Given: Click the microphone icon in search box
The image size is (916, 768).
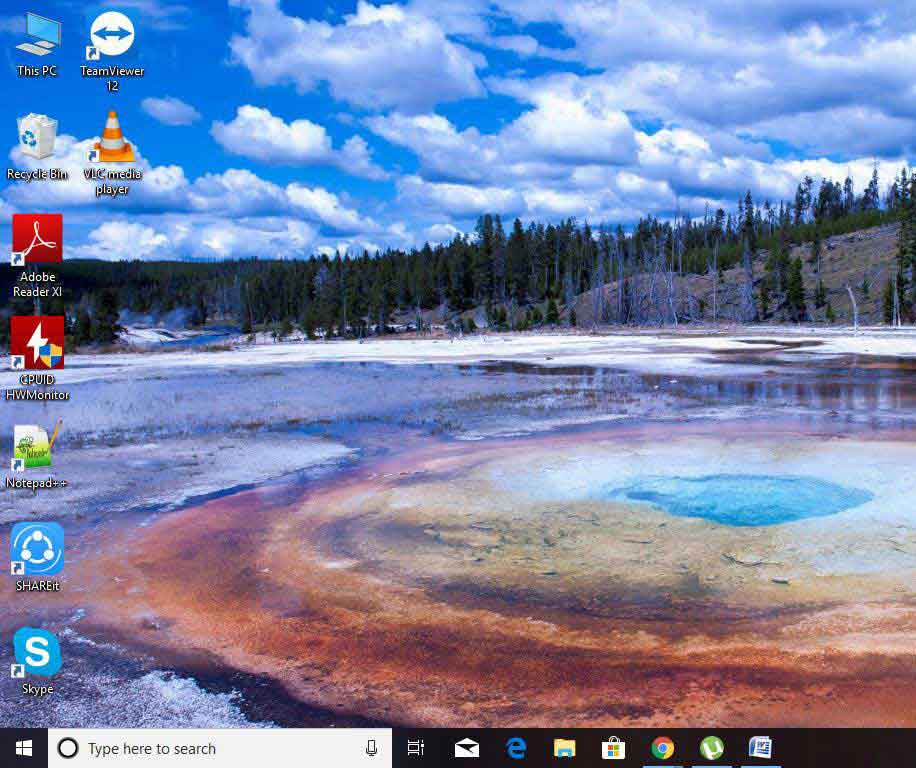Looking at the screenshot, I should 371,748.
